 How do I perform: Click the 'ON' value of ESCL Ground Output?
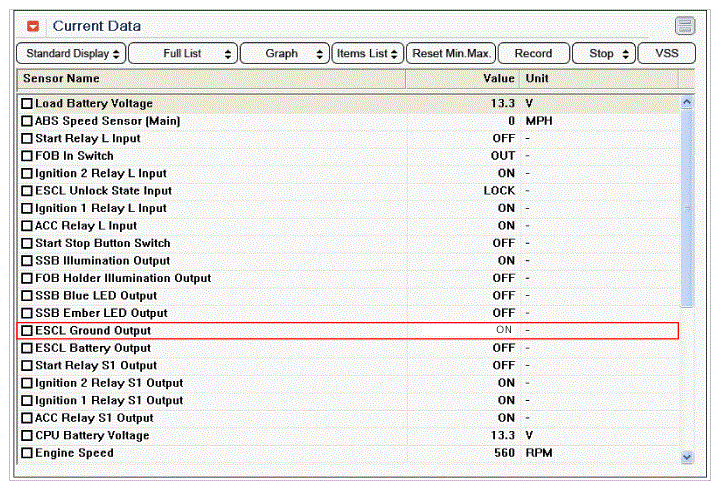pyautogui.click(x=504, y=330)
